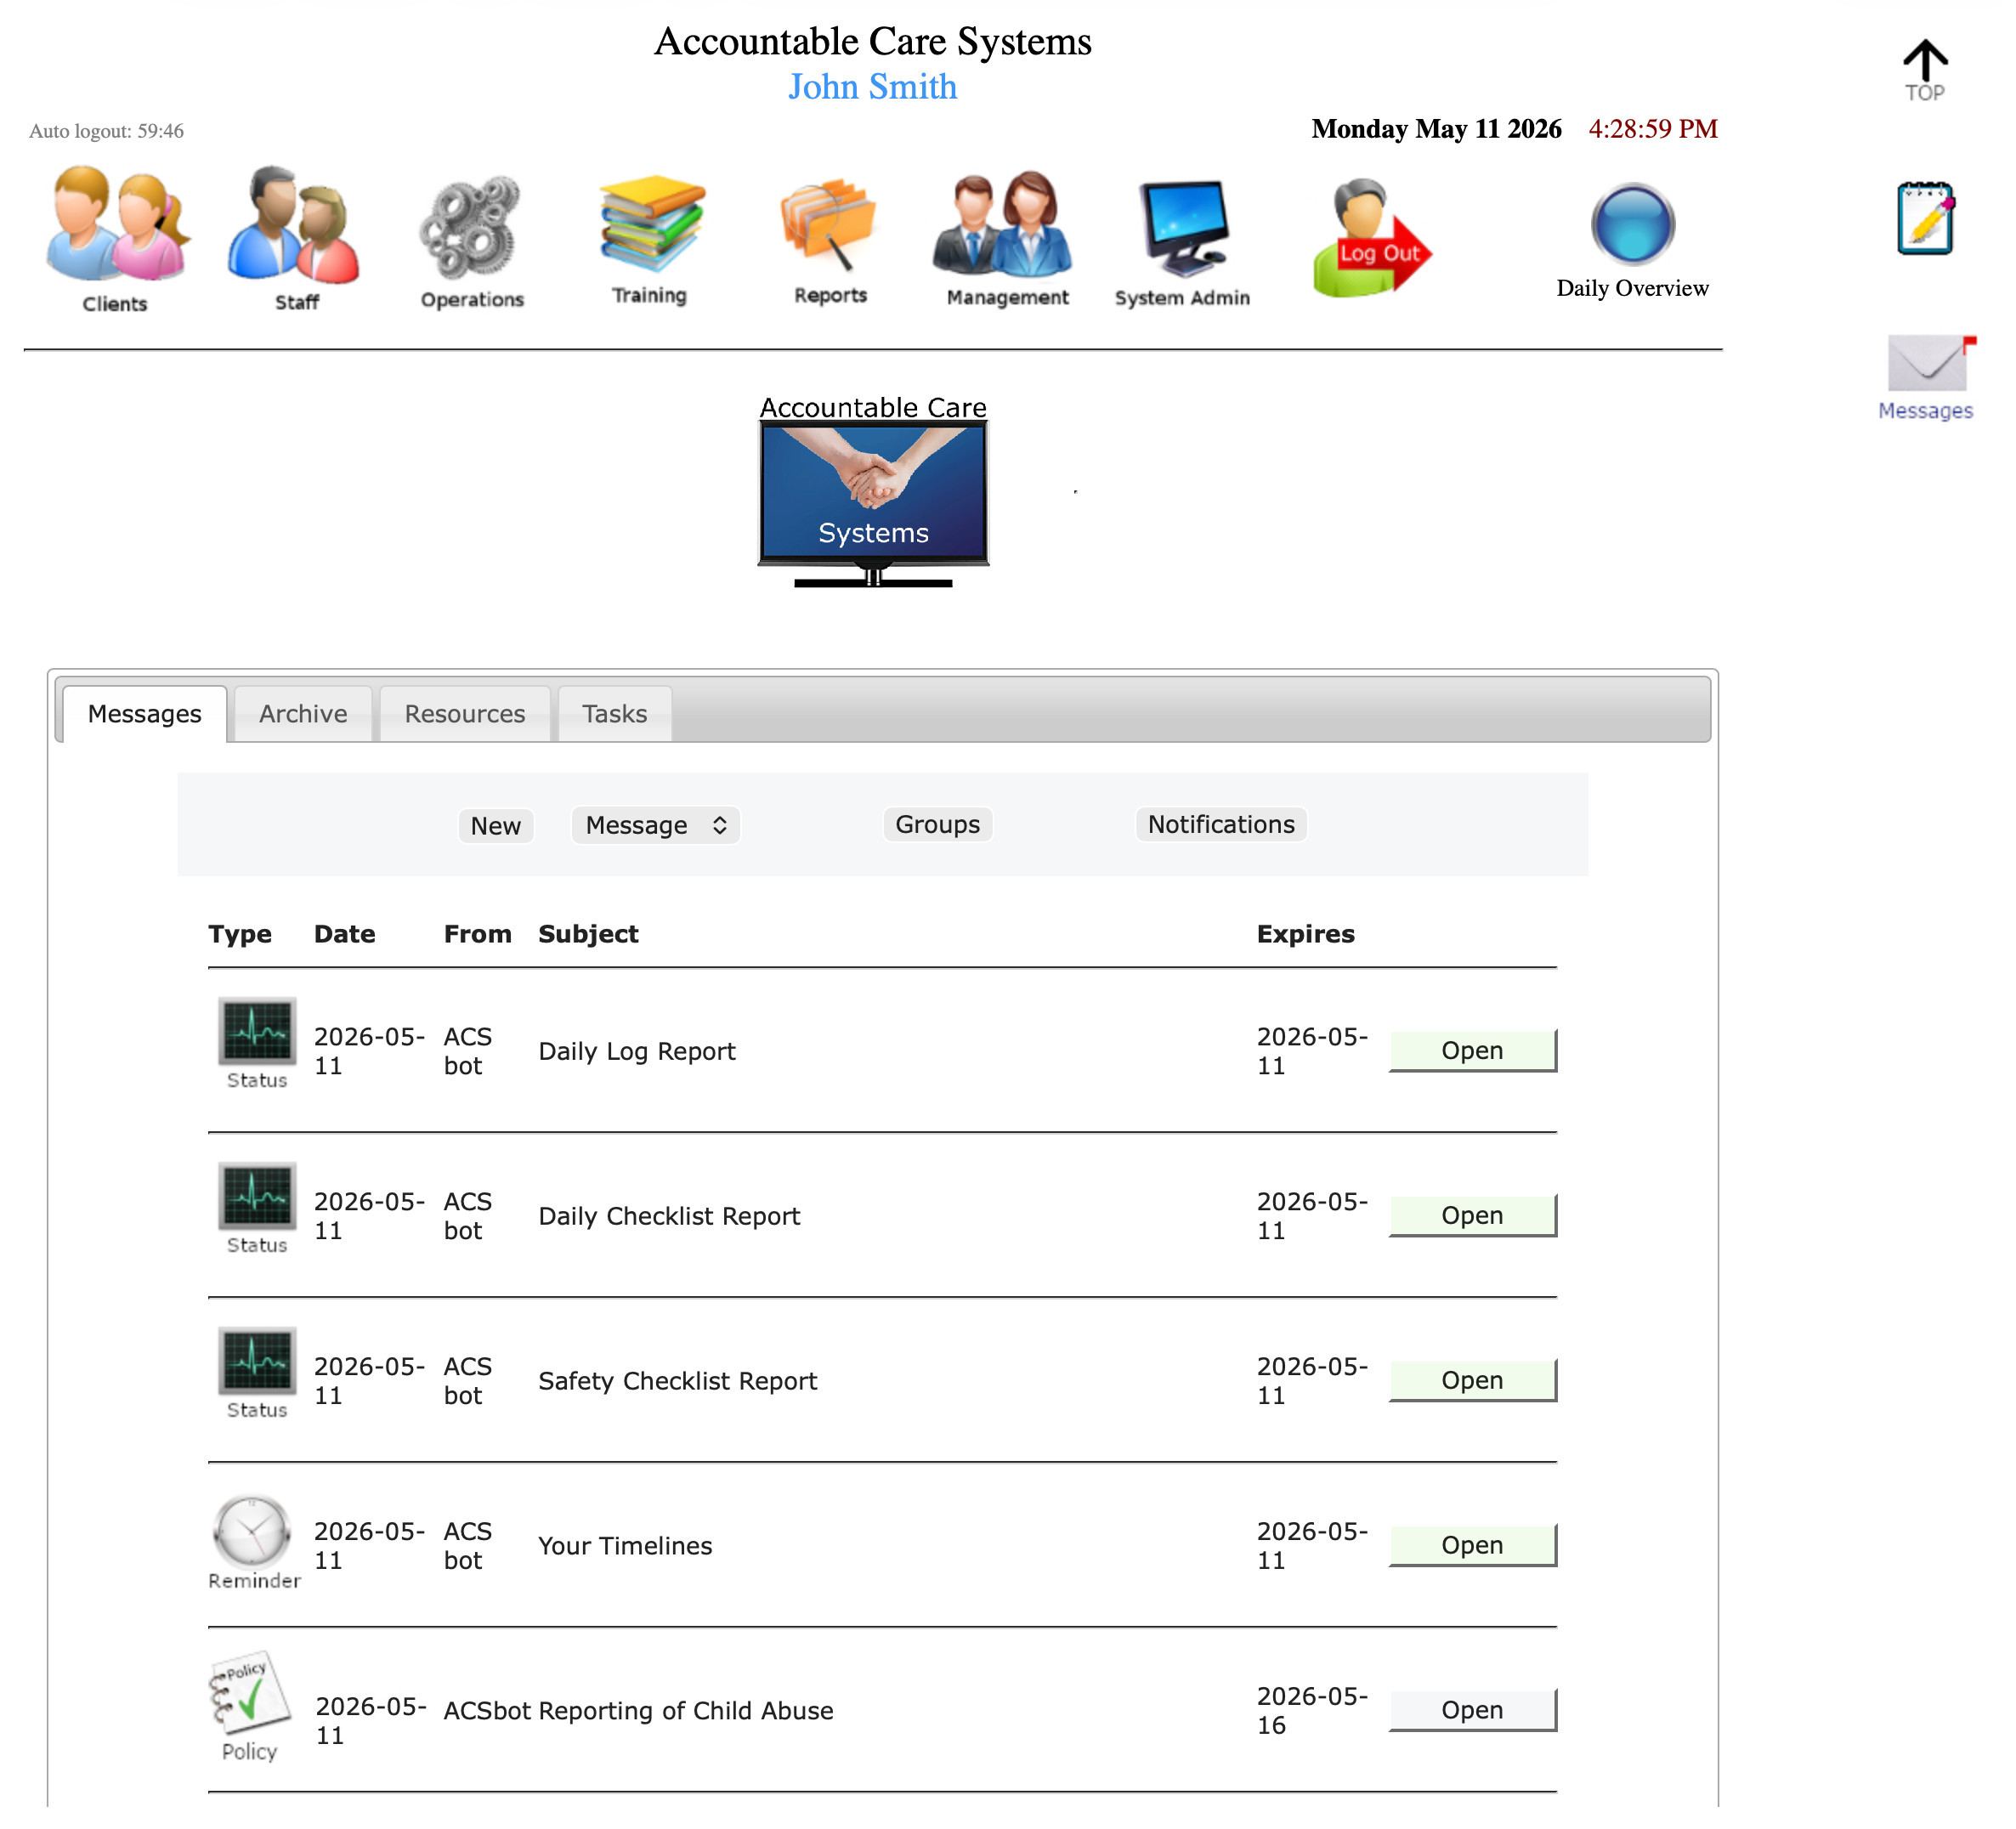Screen dimensions: 2016x1829
Task: Click Status icon for Safety Checklist Report
Action: [257, 1374]
